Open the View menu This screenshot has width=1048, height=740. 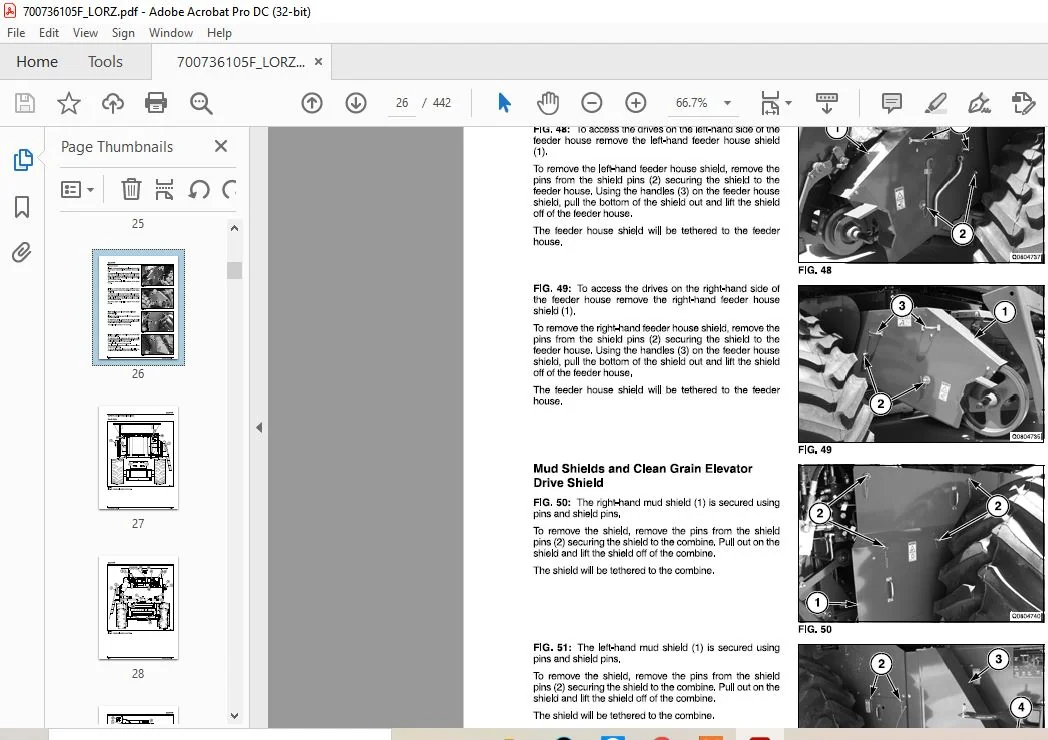tap(85, 33)
